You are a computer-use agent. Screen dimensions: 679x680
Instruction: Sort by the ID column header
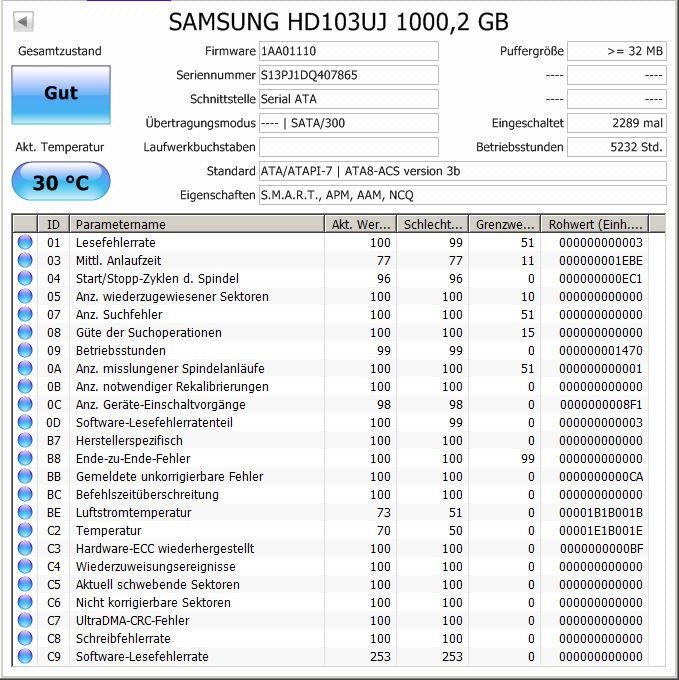[x=53, y=224]
